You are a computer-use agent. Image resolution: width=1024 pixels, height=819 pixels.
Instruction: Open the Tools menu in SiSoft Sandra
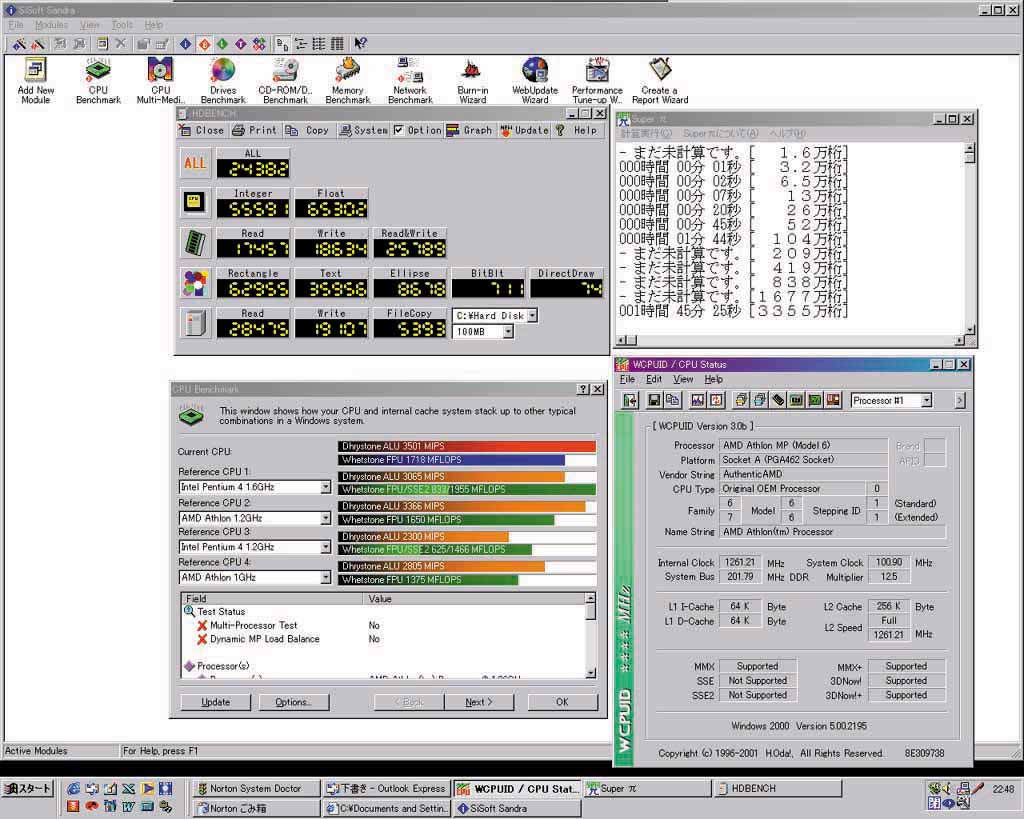[x=122, y=25]
